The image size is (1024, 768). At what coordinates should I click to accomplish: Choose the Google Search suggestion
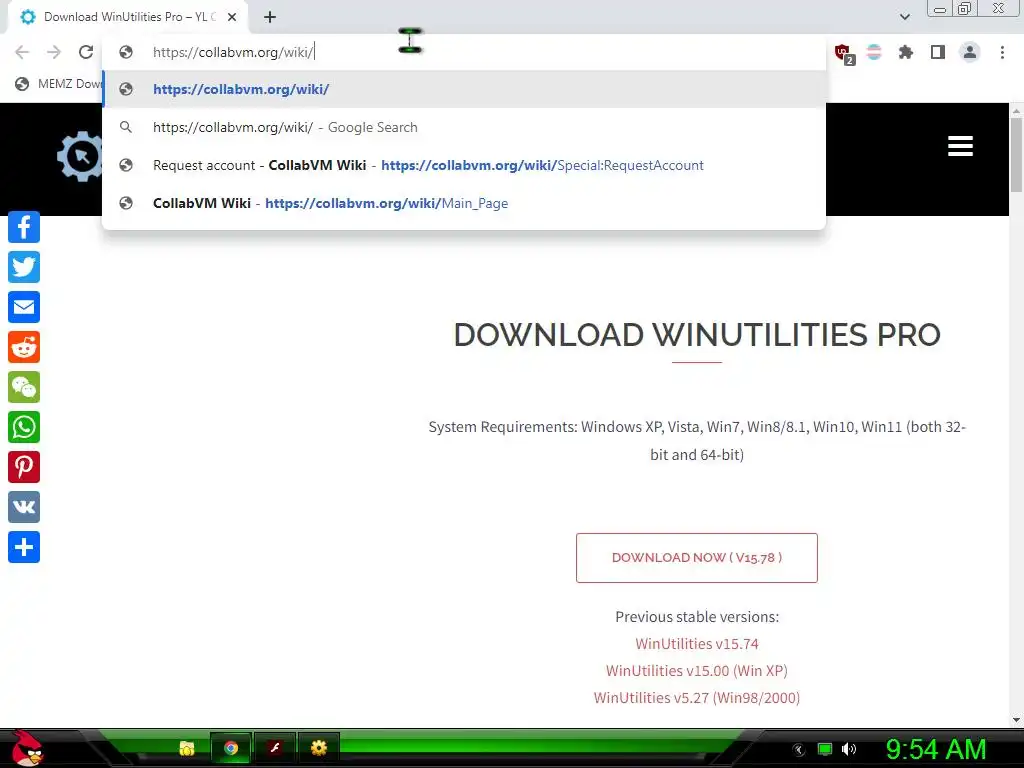[x=464, y=127]
